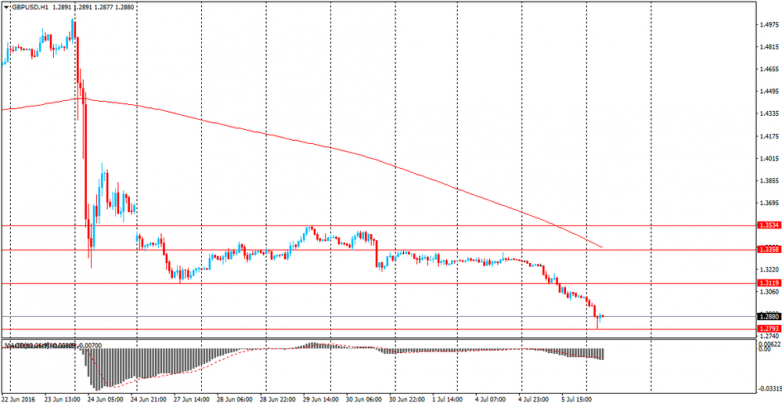Pick the 1.3695 value on price axis
Viewport: 782px width, 407px height.
769,203
